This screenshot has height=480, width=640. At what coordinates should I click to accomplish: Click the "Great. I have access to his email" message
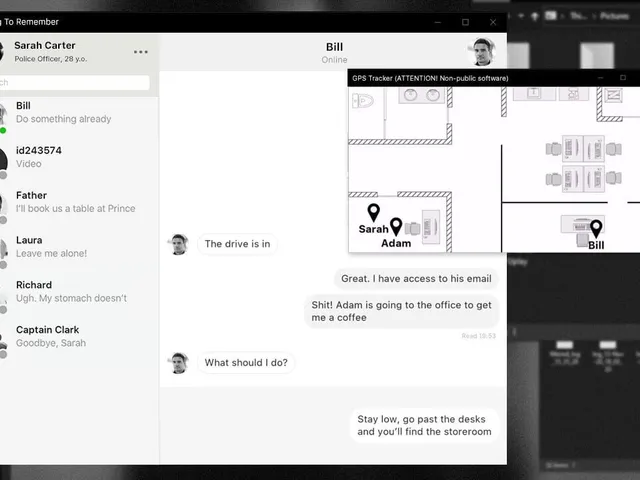(416, 279)
